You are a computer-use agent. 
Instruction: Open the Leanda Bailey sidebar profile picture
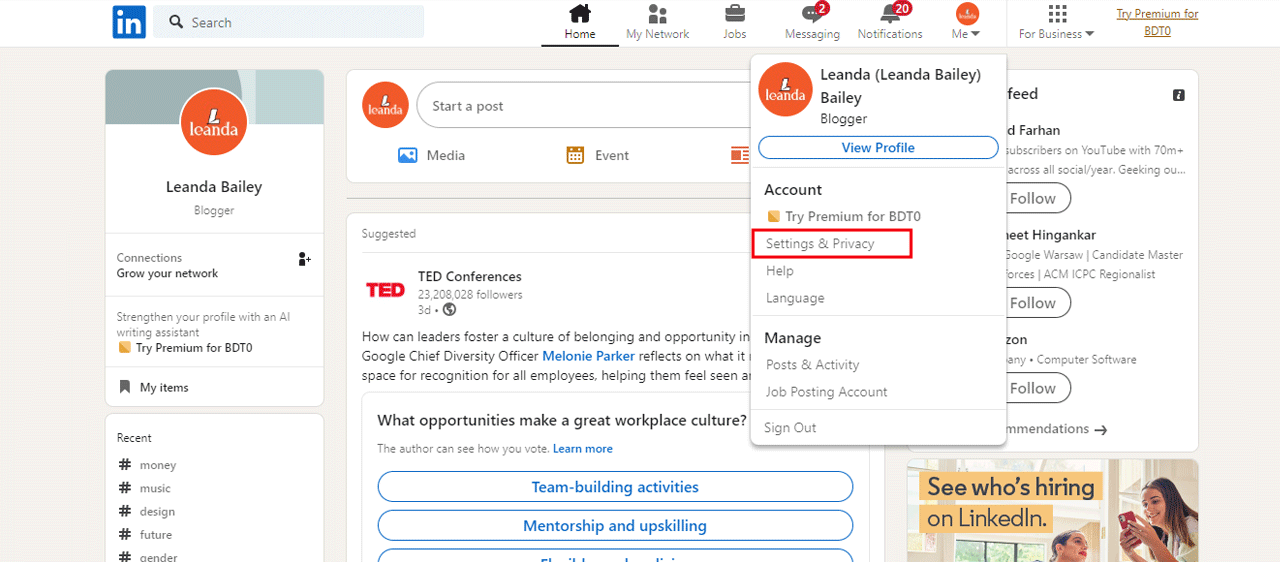click(214, 122)
